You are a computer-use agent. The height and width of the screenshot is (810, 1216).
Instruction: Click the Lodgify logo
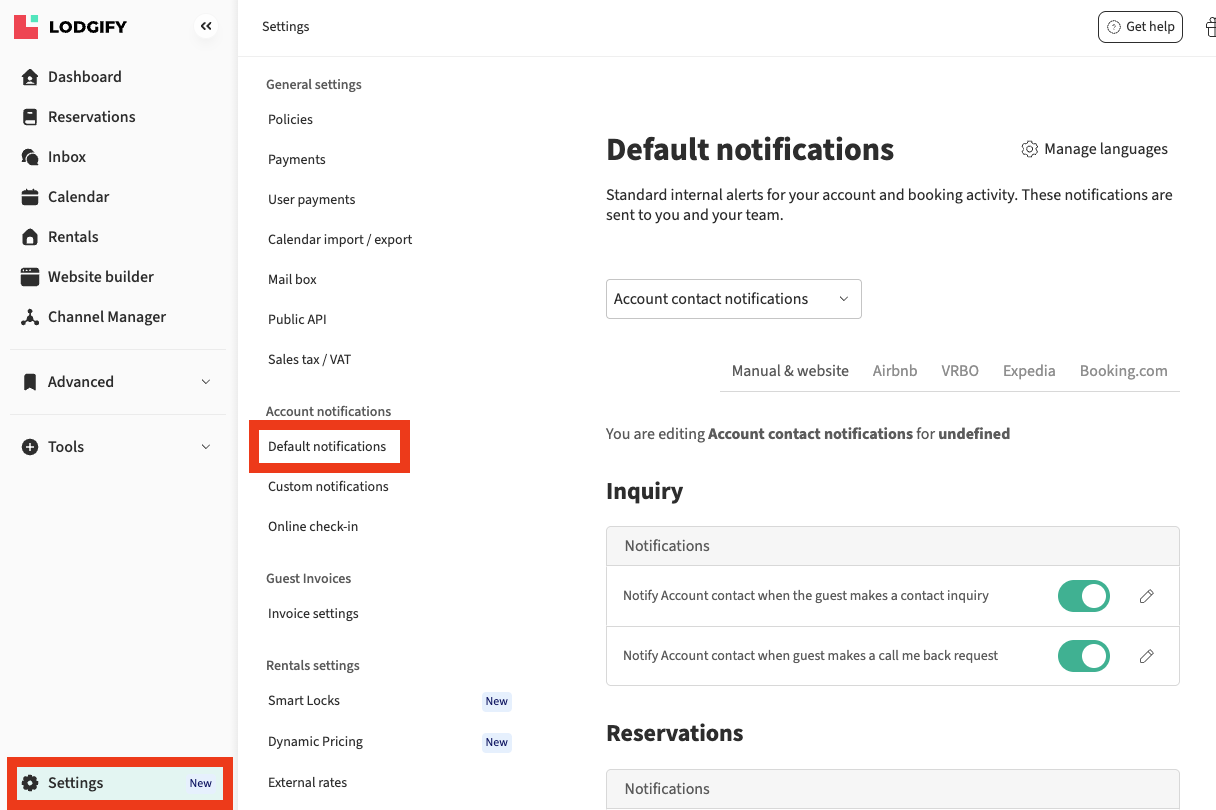point(70,27)
